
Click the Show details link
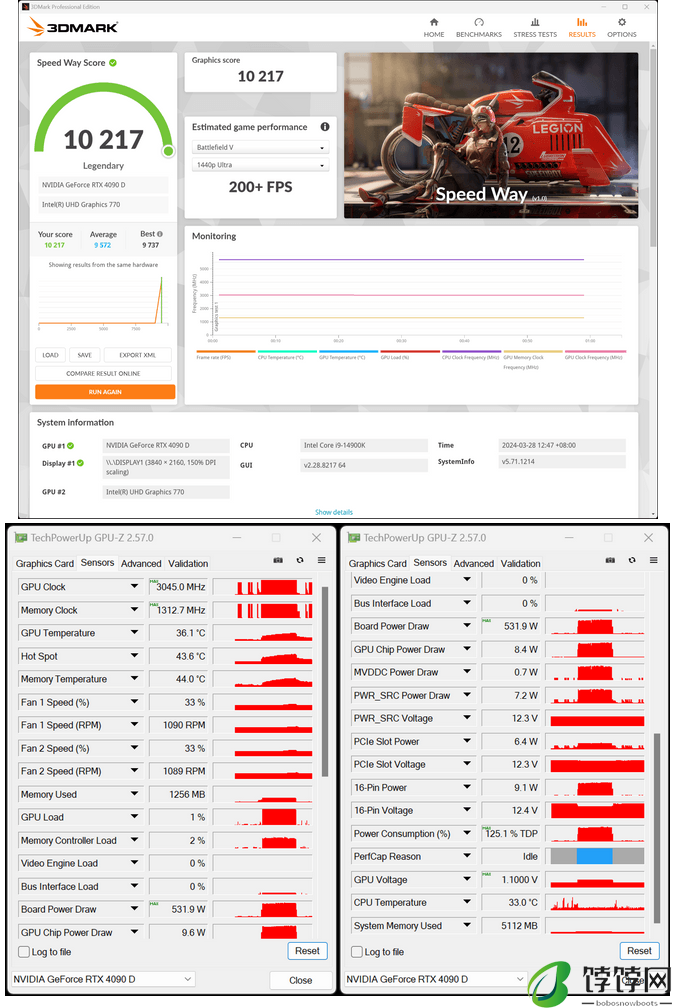334,512
